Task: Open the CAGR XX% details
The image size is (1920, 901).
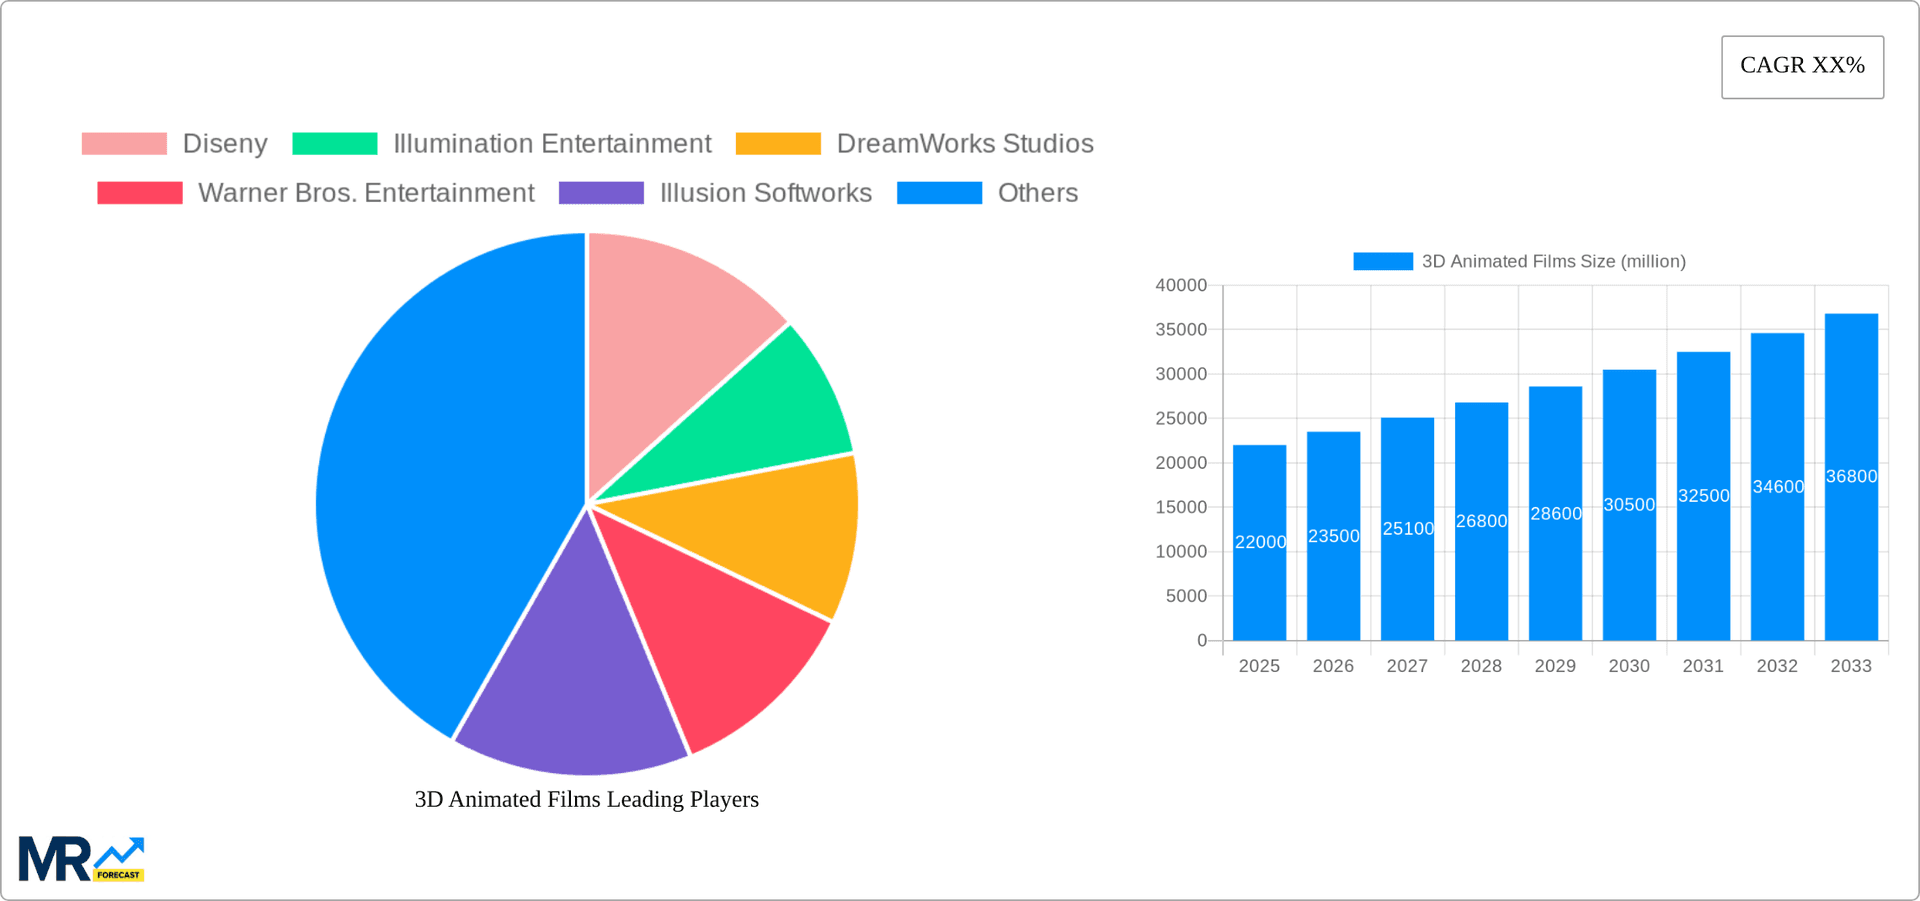Action: pos(1802,66)
